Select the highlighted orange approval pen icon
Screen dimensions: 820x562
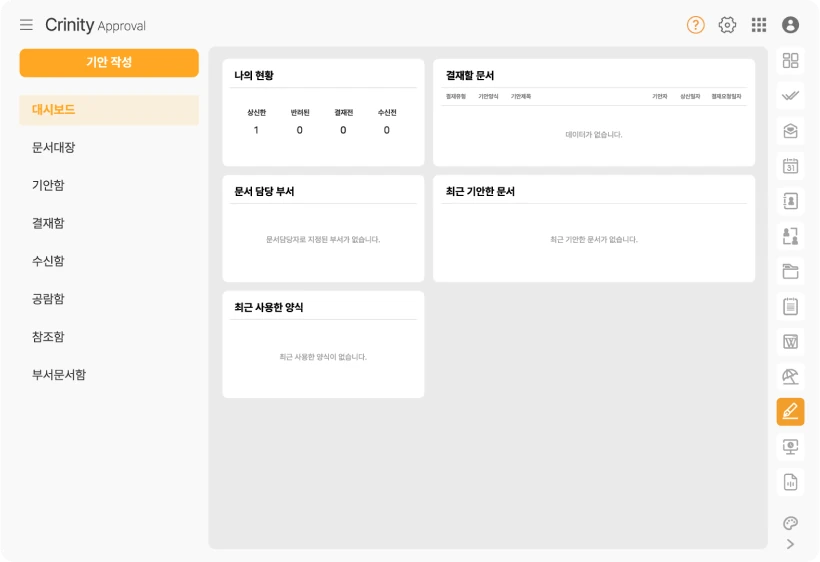[x=790, y=411]
